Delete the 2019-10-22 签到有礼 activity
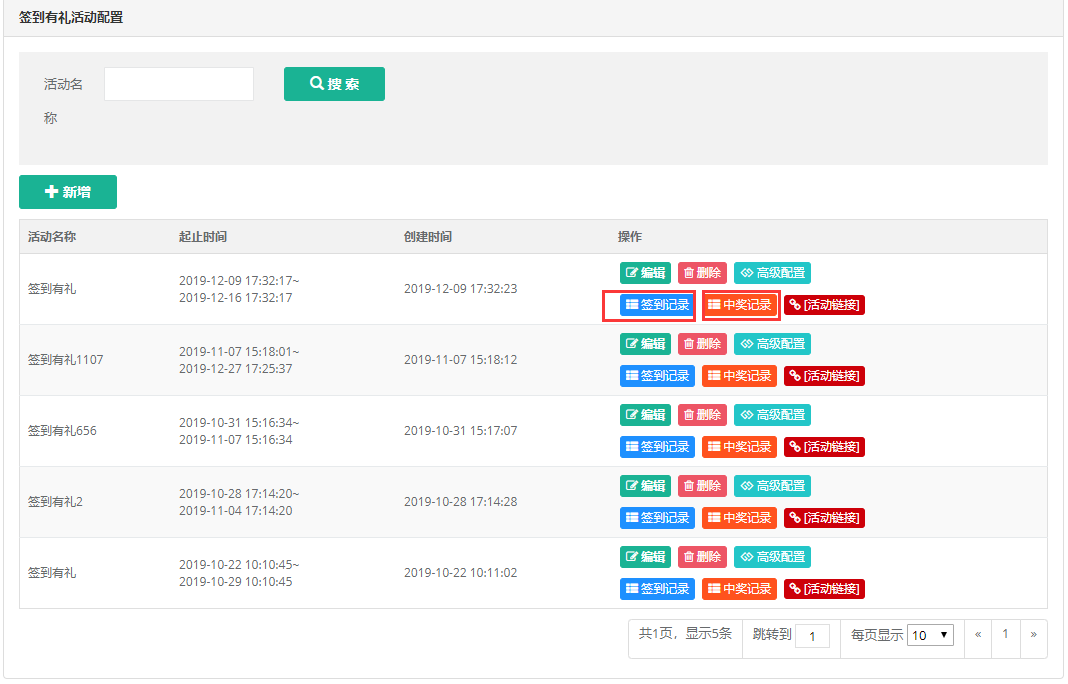Image resolution: width=1068 pixels, height=684 pixels. [702, 557]
